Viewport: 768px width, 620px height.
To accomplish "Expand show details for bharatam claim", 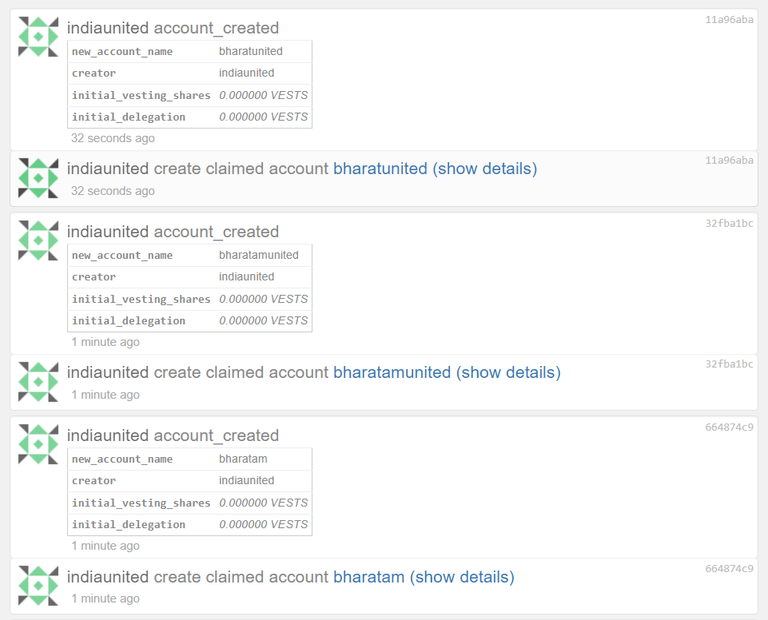I will pos(462,577).
